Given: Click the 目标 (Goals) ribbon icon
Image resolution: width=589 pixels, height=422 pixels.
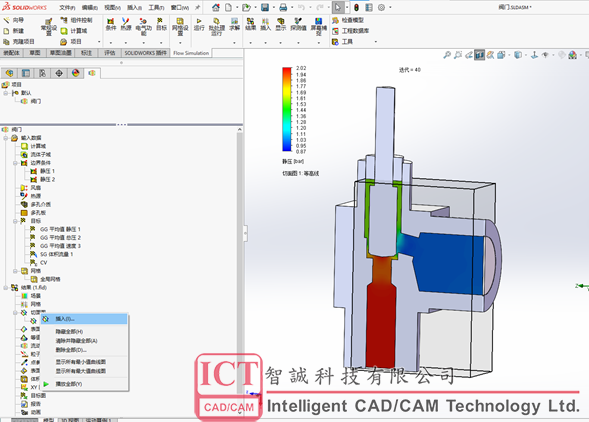Looking at the screenshot, I should coord(161,24).
